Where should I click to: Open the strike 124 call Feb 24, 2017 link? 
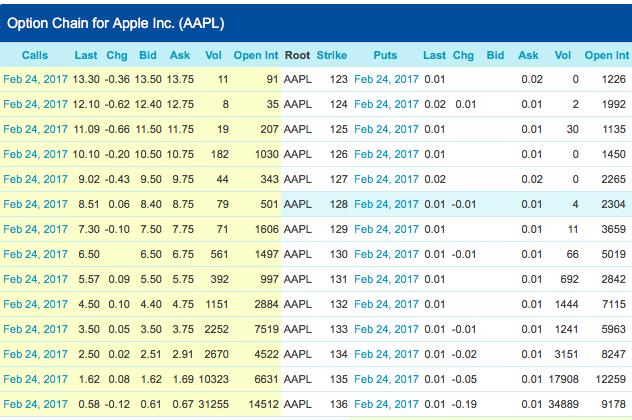point(35,104)
